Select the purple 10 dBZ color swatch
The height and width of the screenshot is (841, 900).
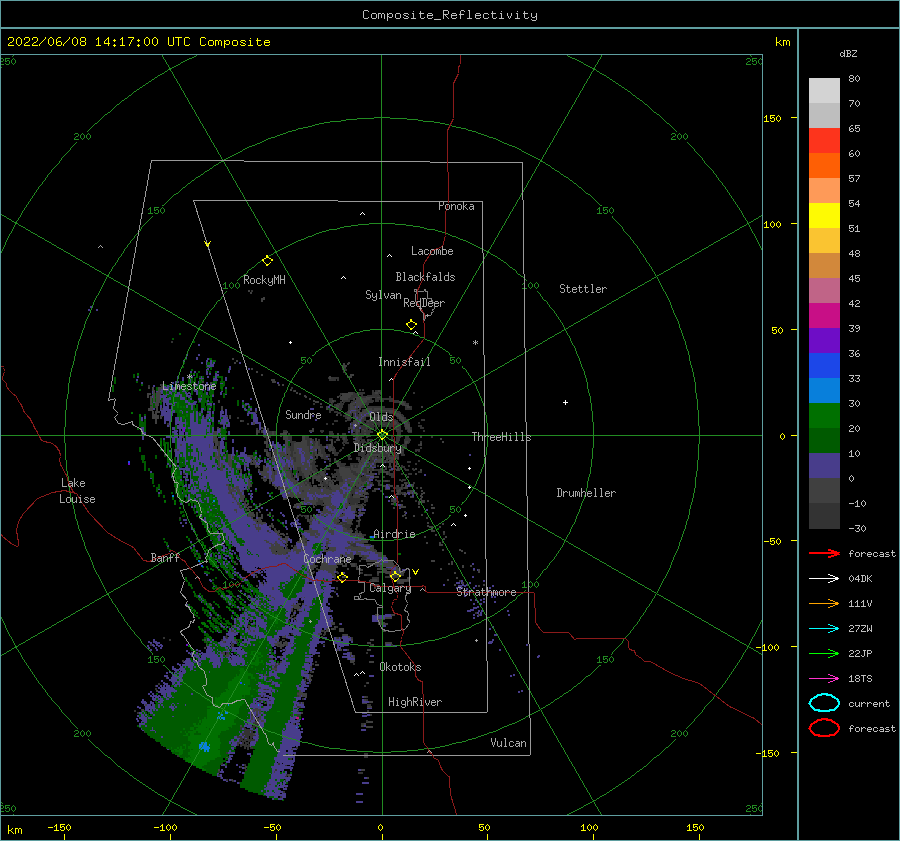click(x=824, y=466)
